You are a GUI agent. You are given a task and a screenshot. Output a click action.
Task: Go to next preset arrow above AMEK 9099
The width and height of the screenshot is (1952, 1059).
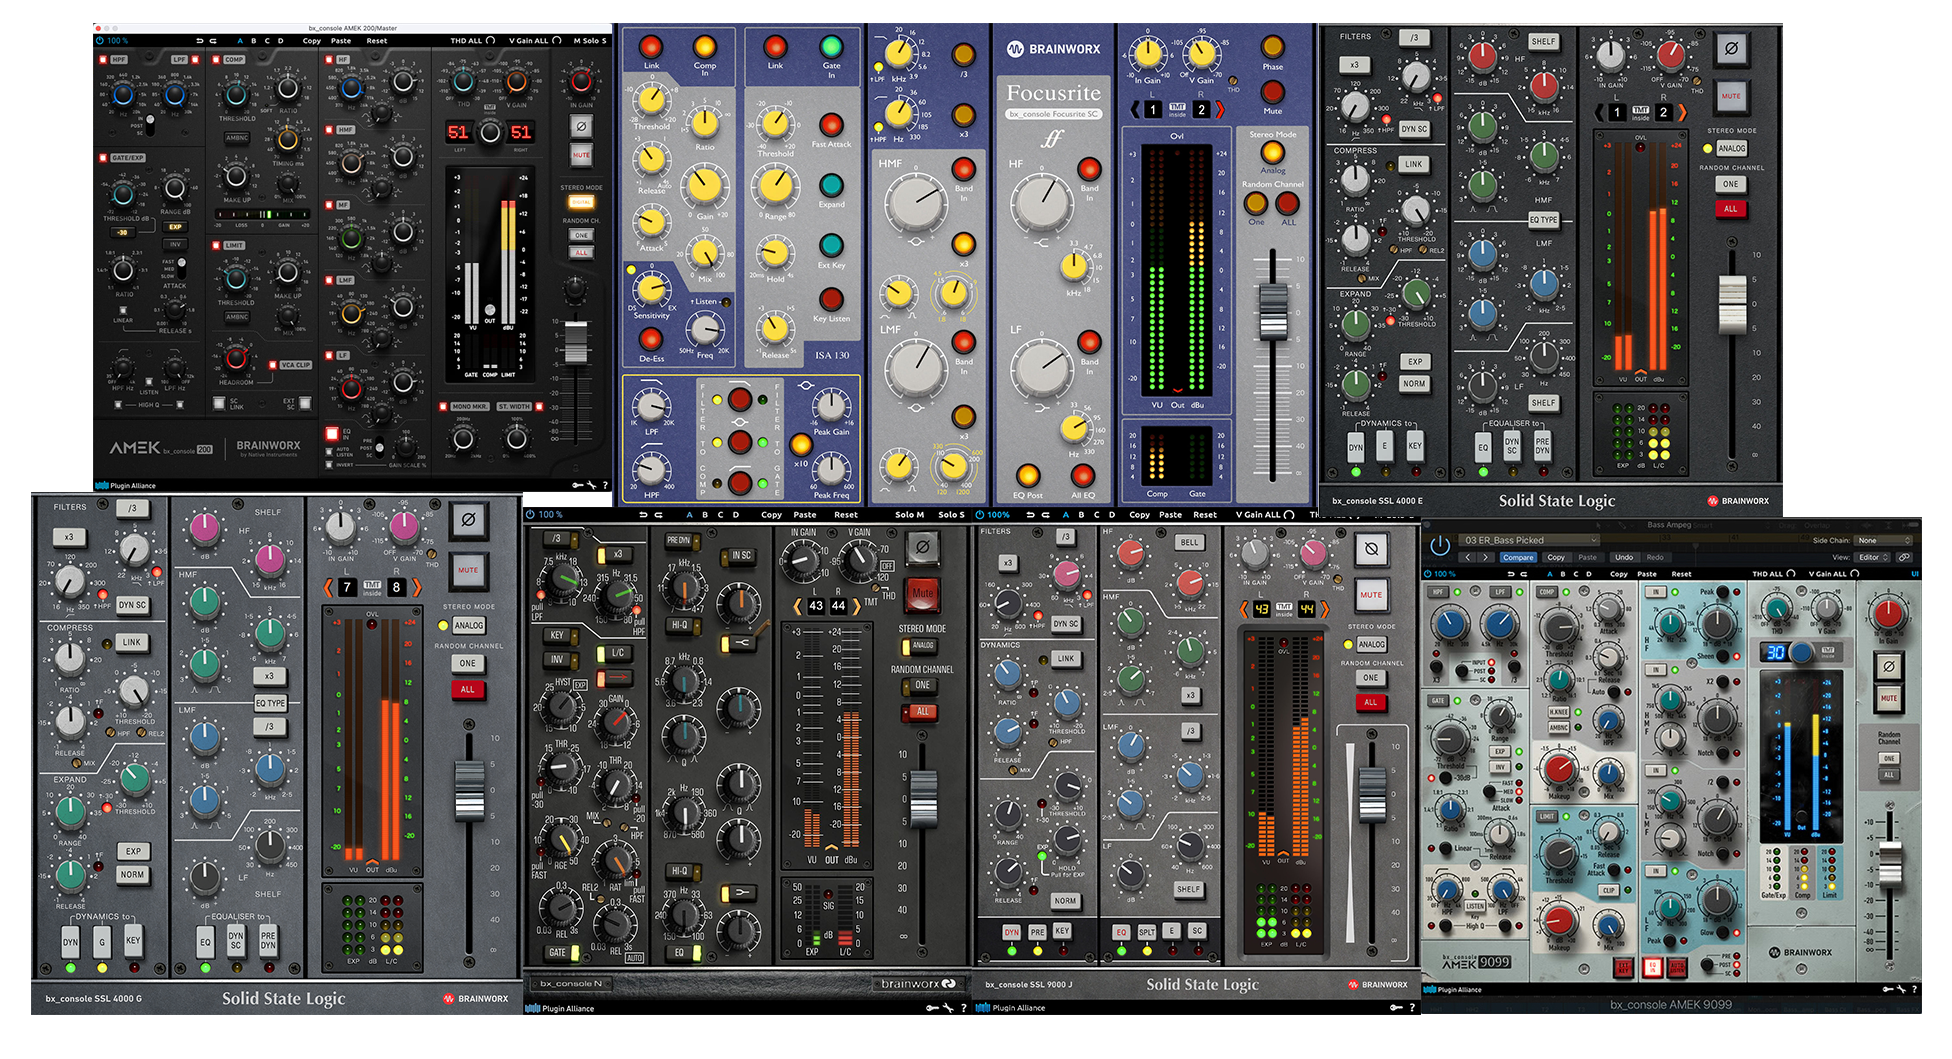click(x=1487, y=557)
